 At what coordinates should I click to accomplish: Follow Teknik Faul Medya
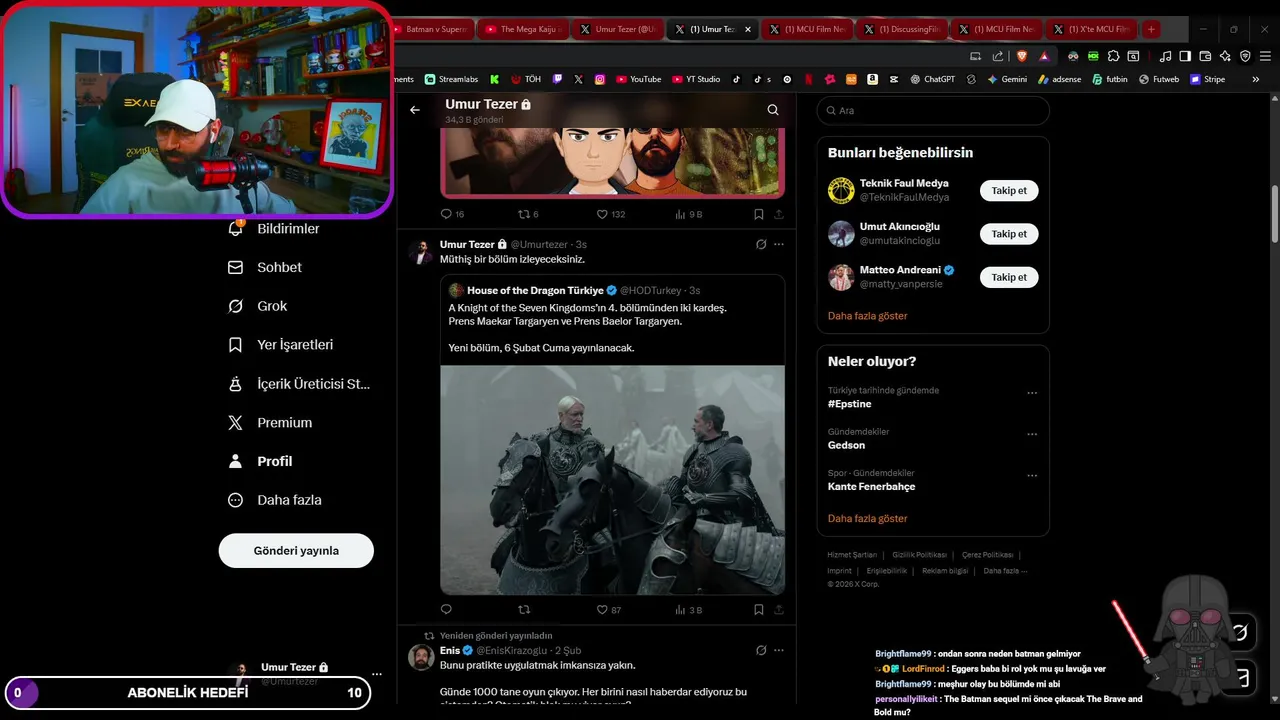[1009, 190]
